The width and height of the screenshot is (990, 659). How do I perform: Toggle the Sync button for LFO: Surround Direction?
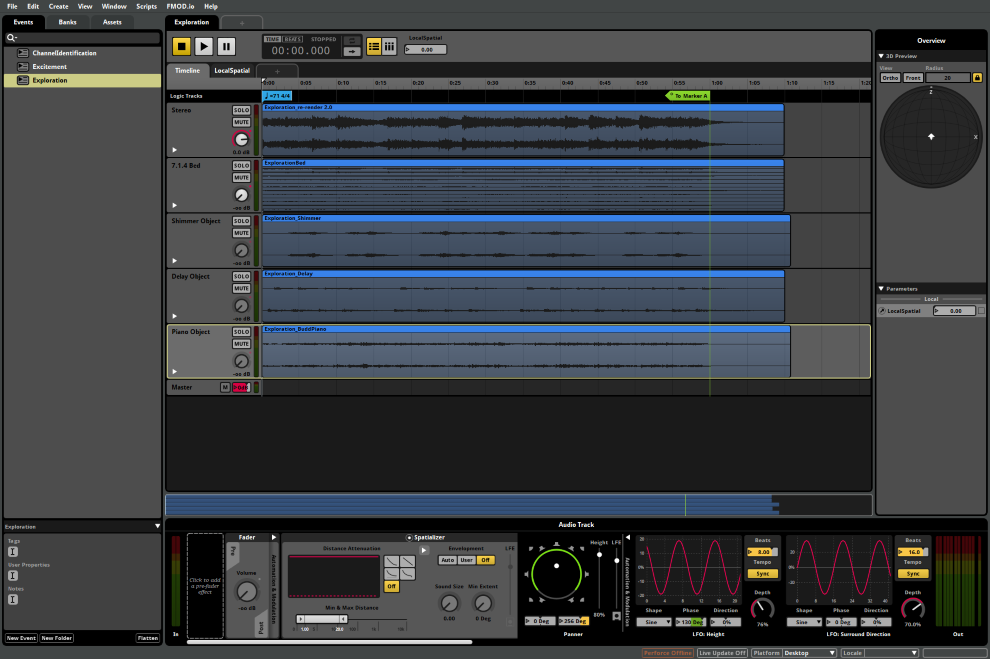pyautogui.click(x=913, y=574)
